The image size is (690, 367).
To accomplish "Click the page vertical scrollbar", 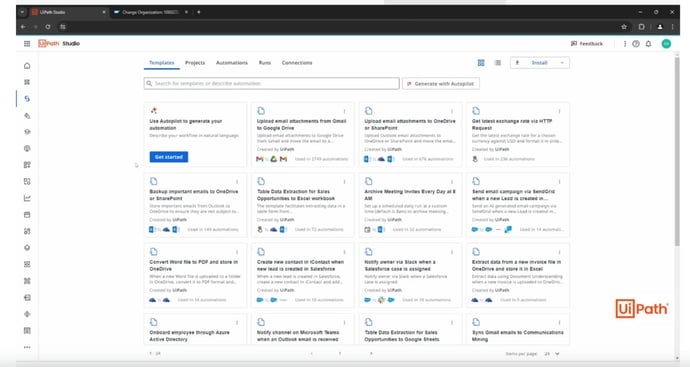I will click(x=677, y=152).
